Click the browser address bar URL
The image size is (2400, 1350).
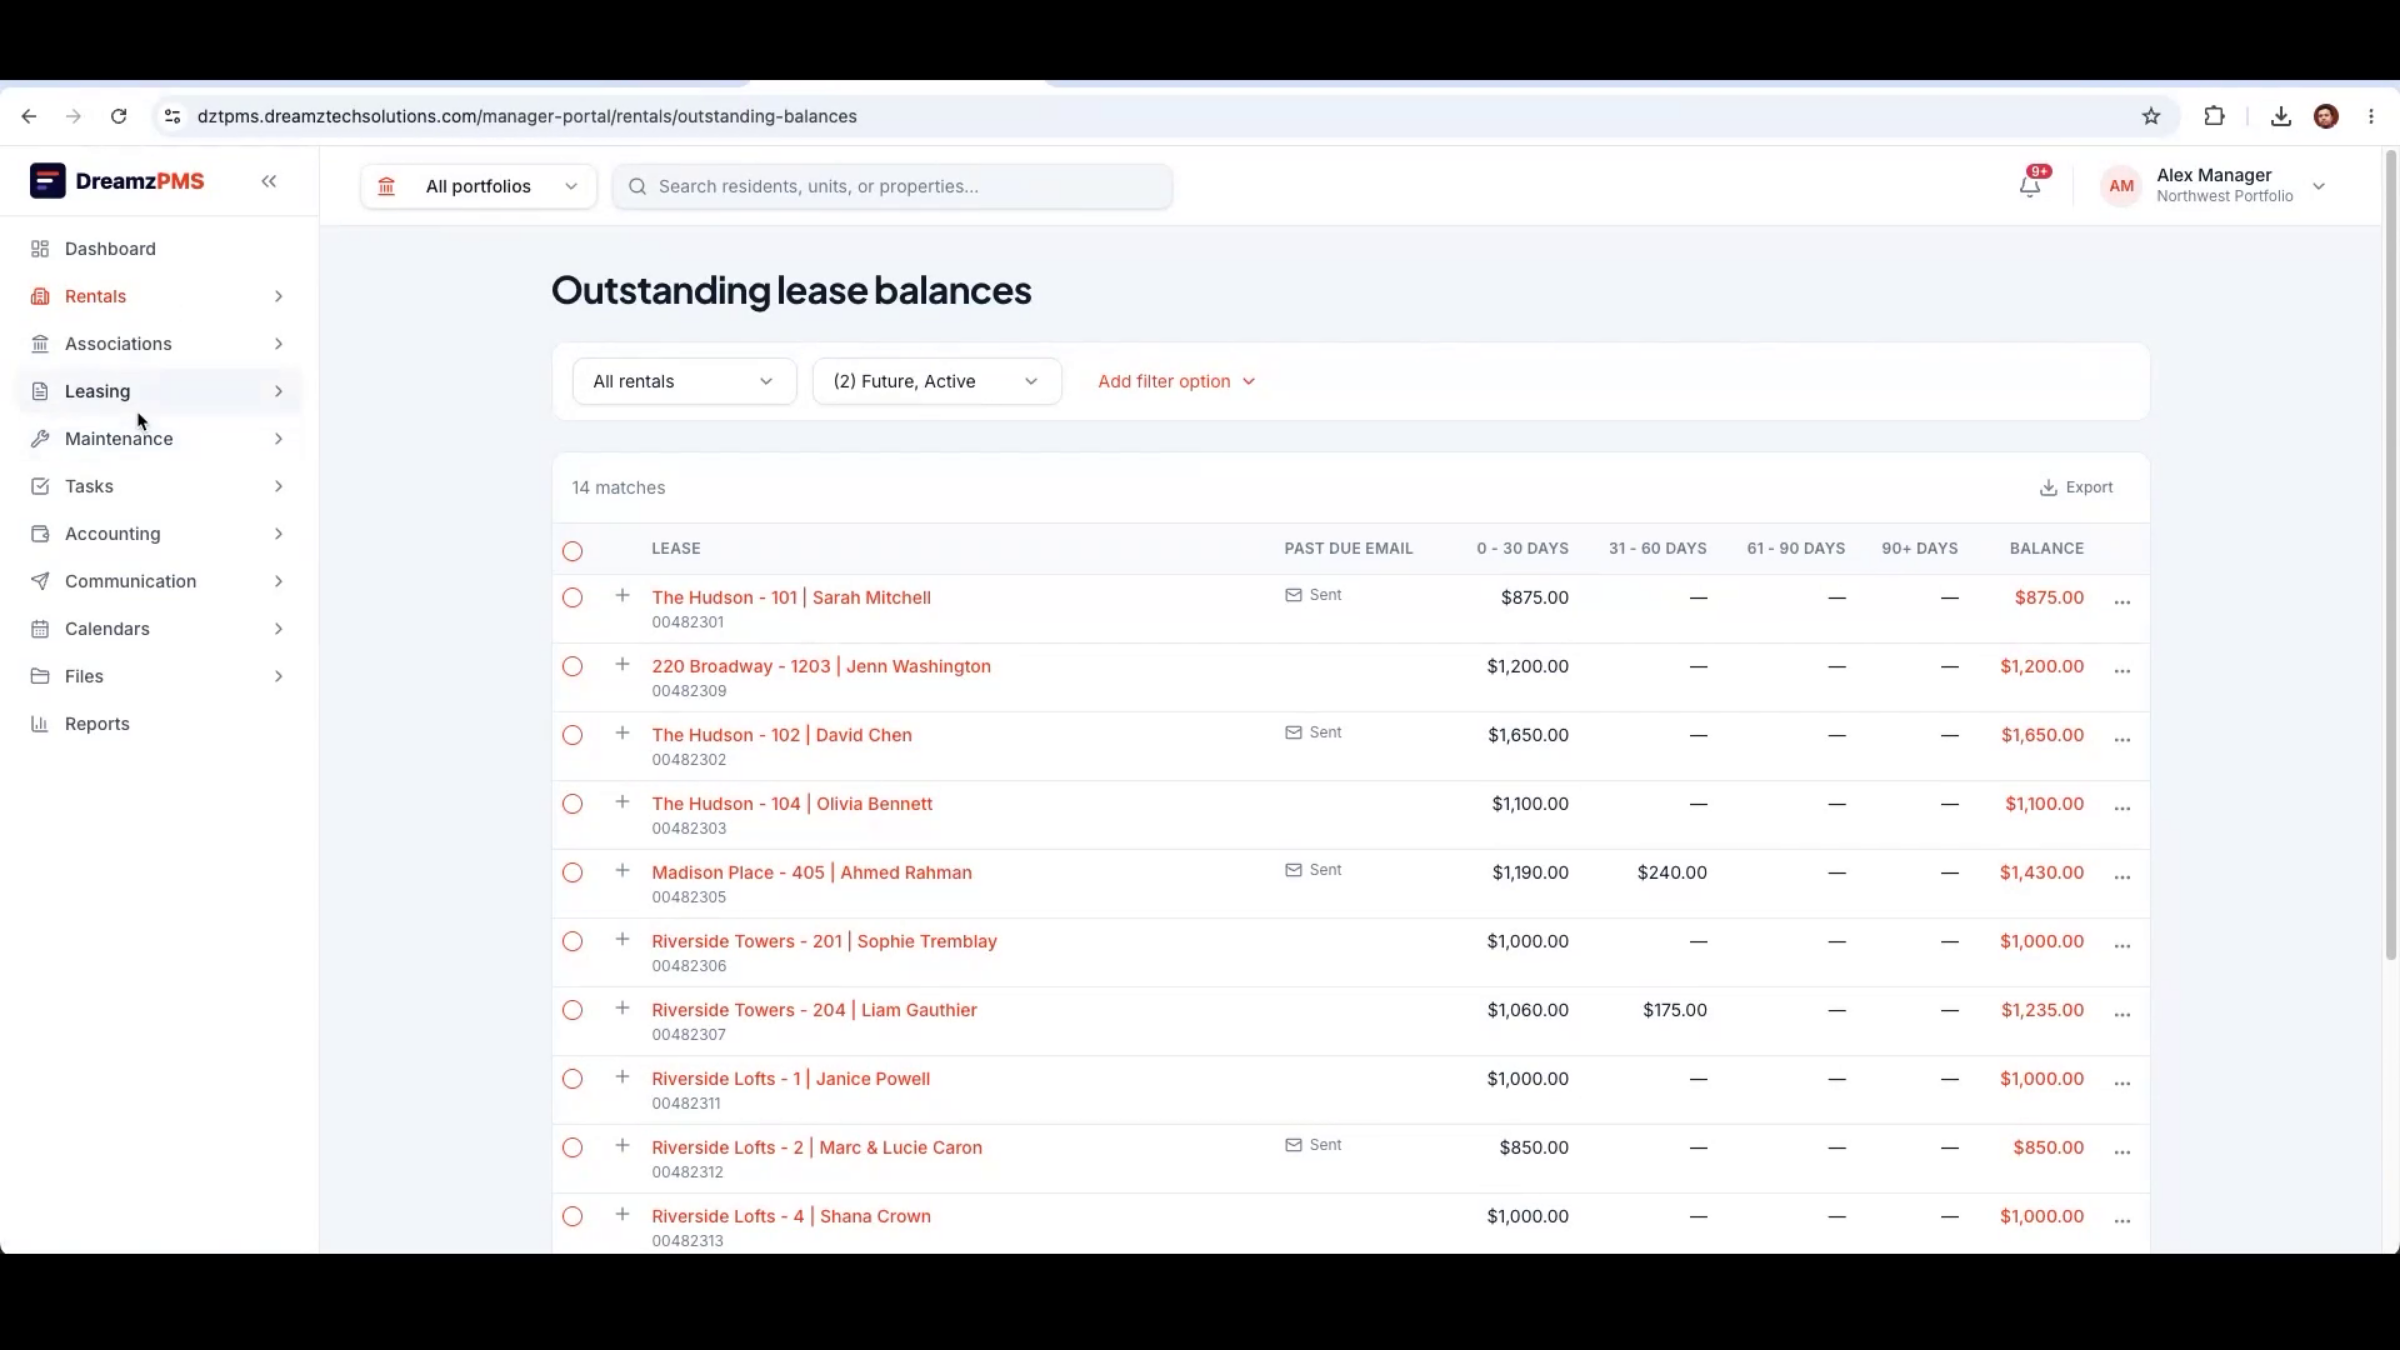(527, 116)
